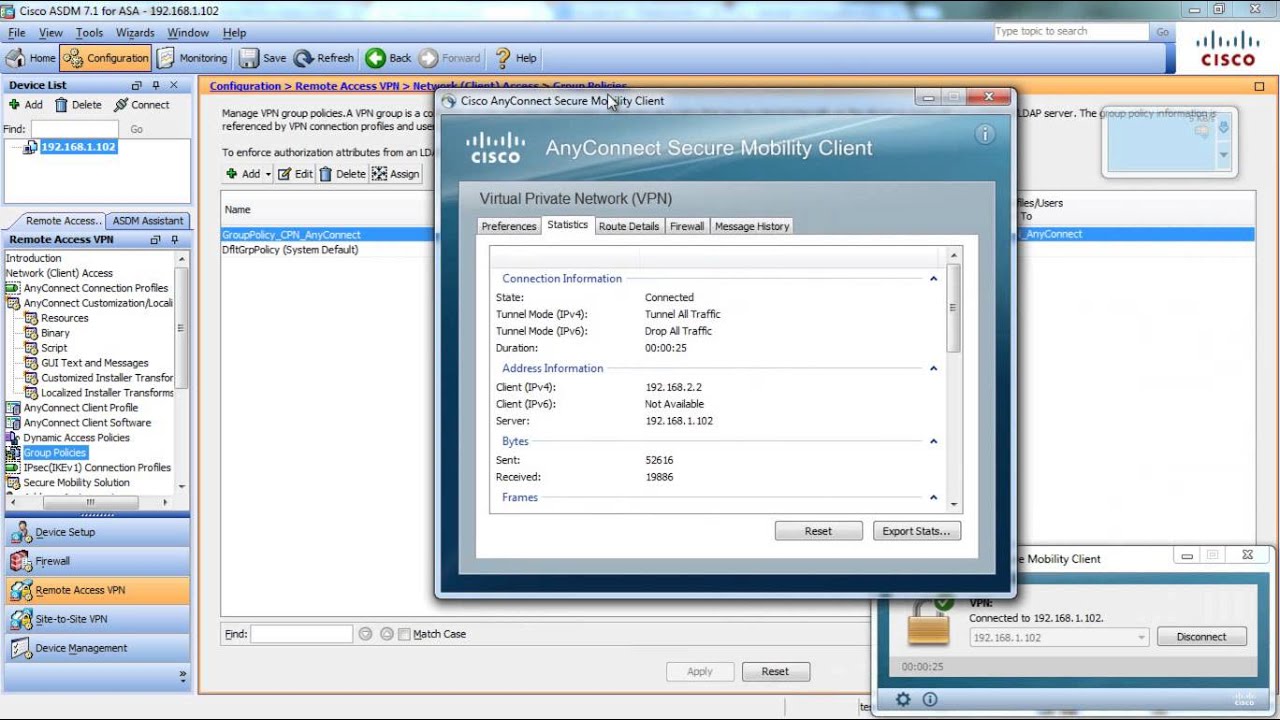Viewport: 1280px width, 720px height.
Task: Open the File menu
Action: [17, 33]
